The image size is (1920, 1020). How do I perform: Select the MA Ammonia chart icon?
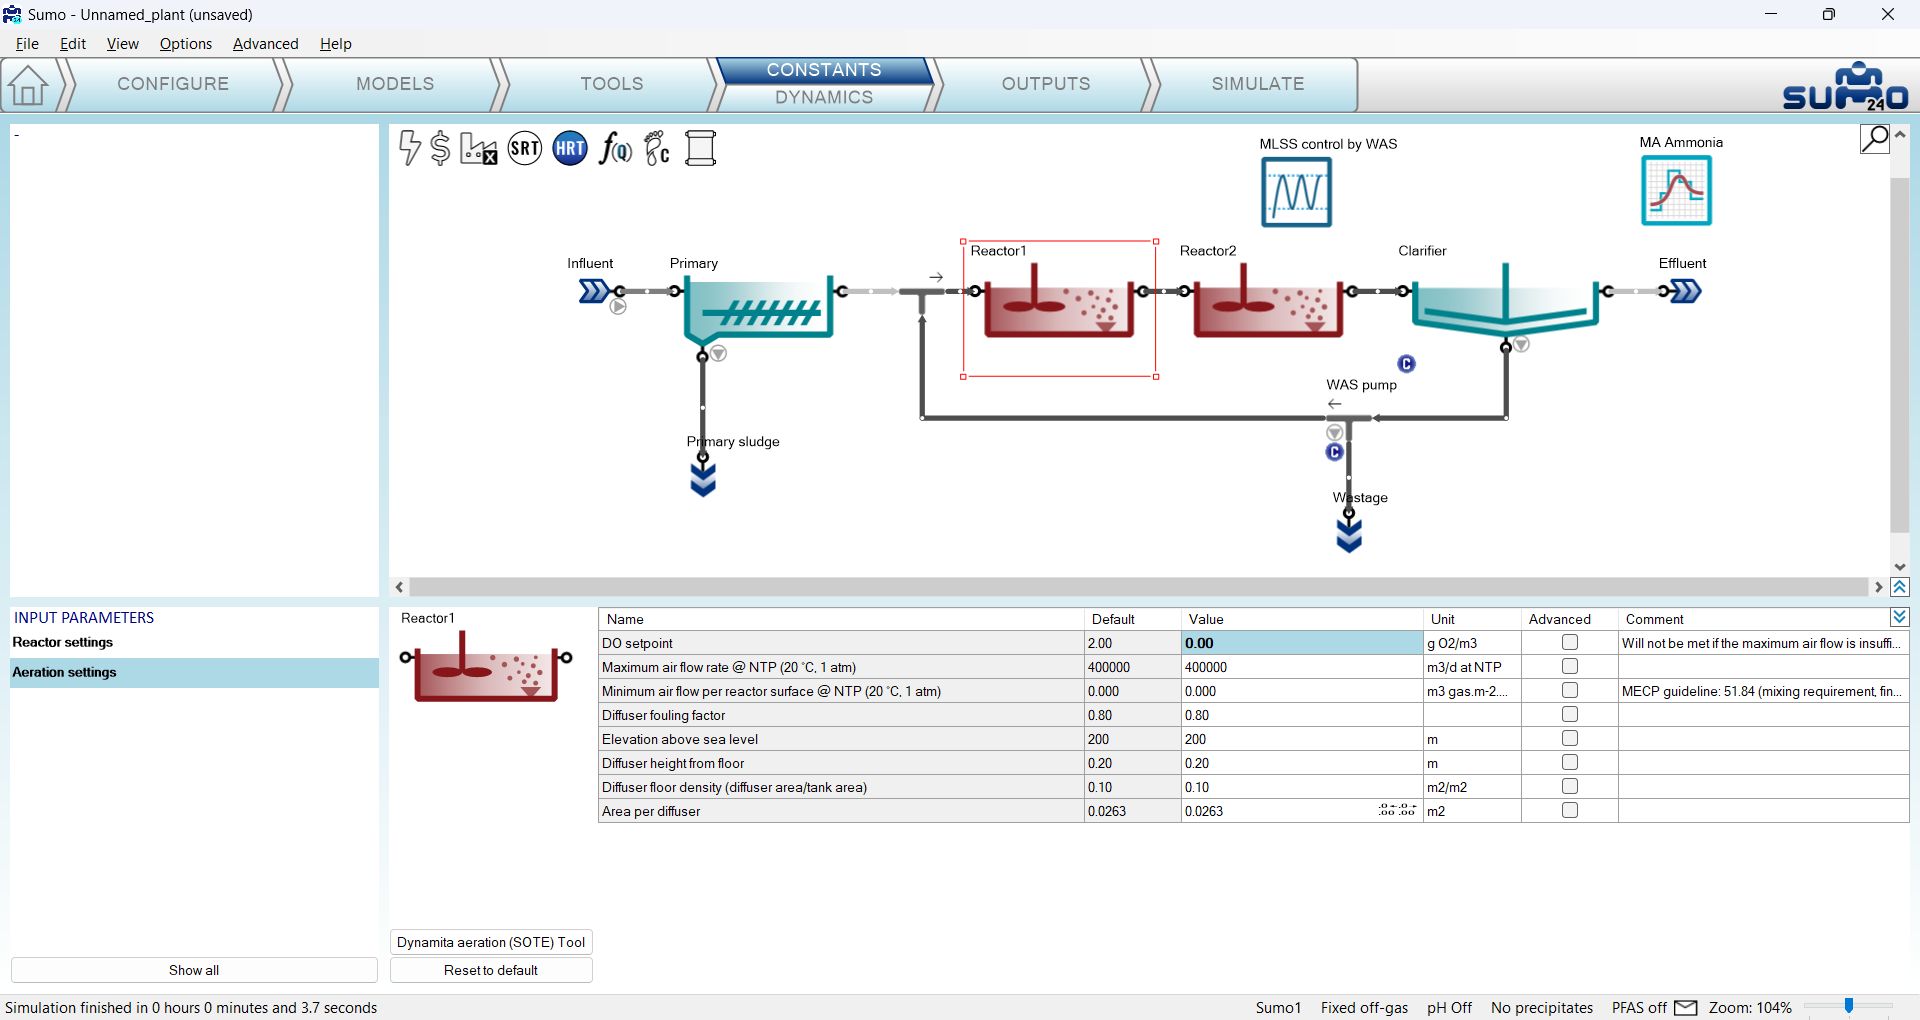coord(1677,191)
